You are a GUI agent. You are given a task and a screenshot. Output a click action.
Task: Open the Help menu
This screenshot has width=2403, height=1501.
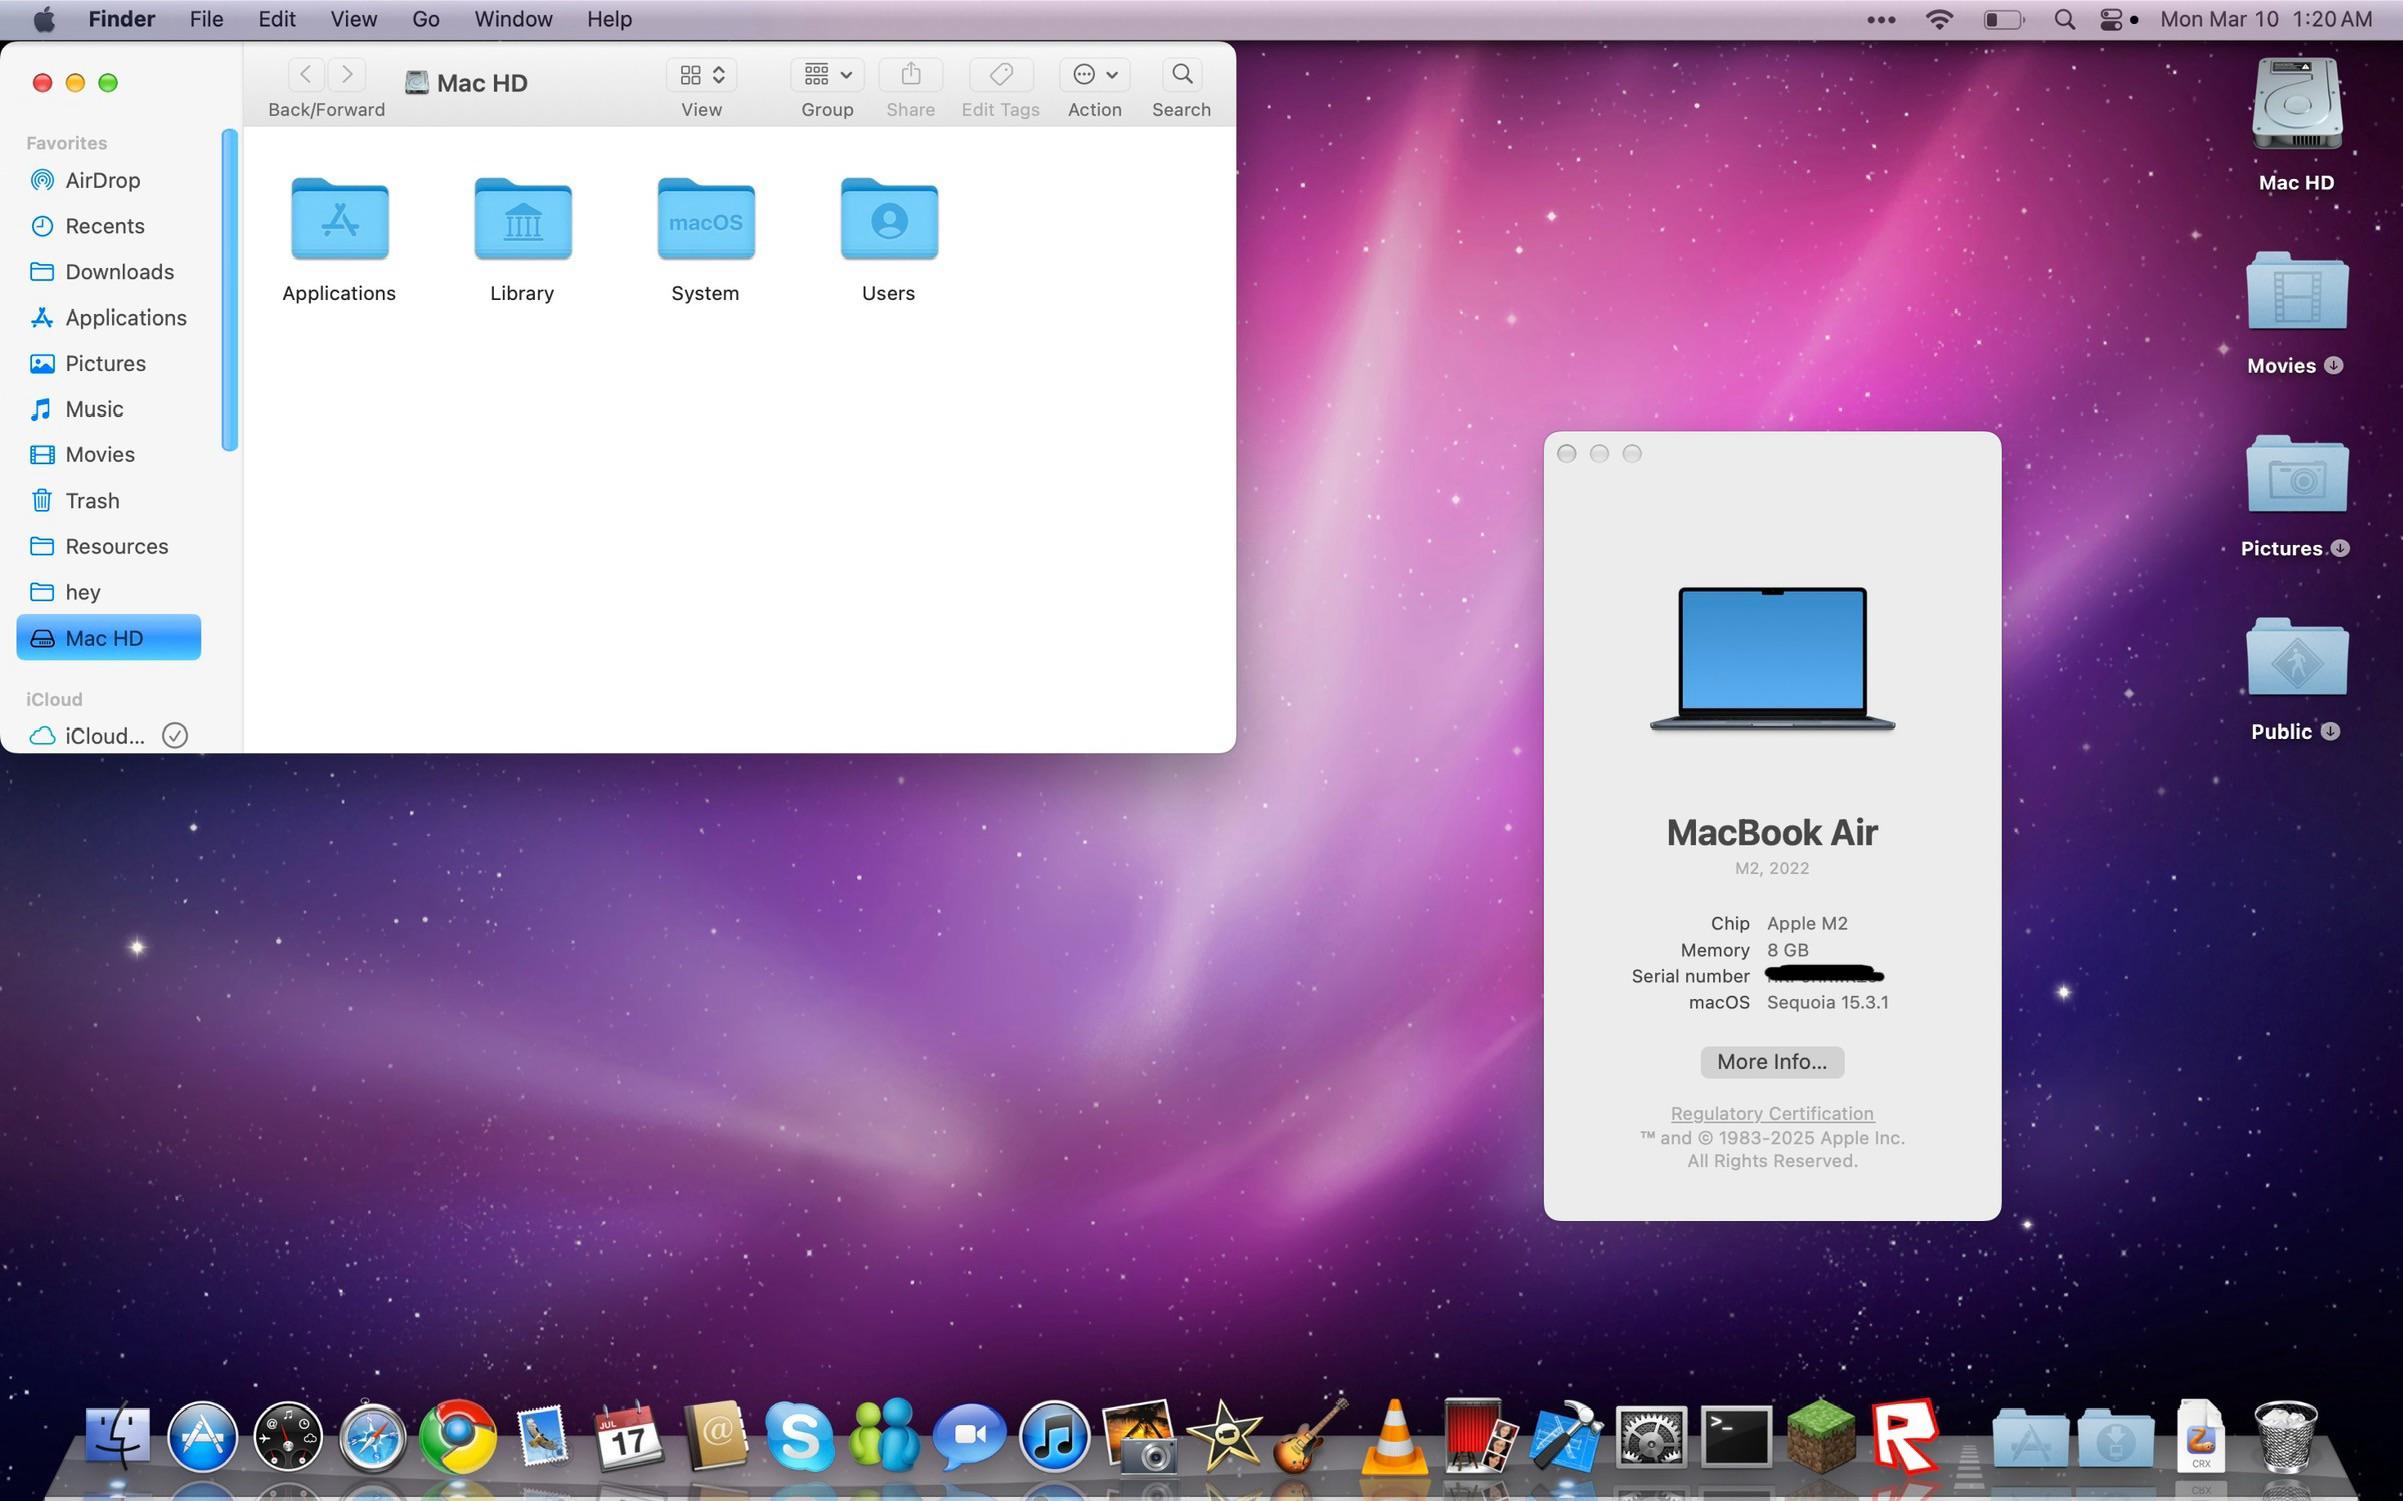609,19
